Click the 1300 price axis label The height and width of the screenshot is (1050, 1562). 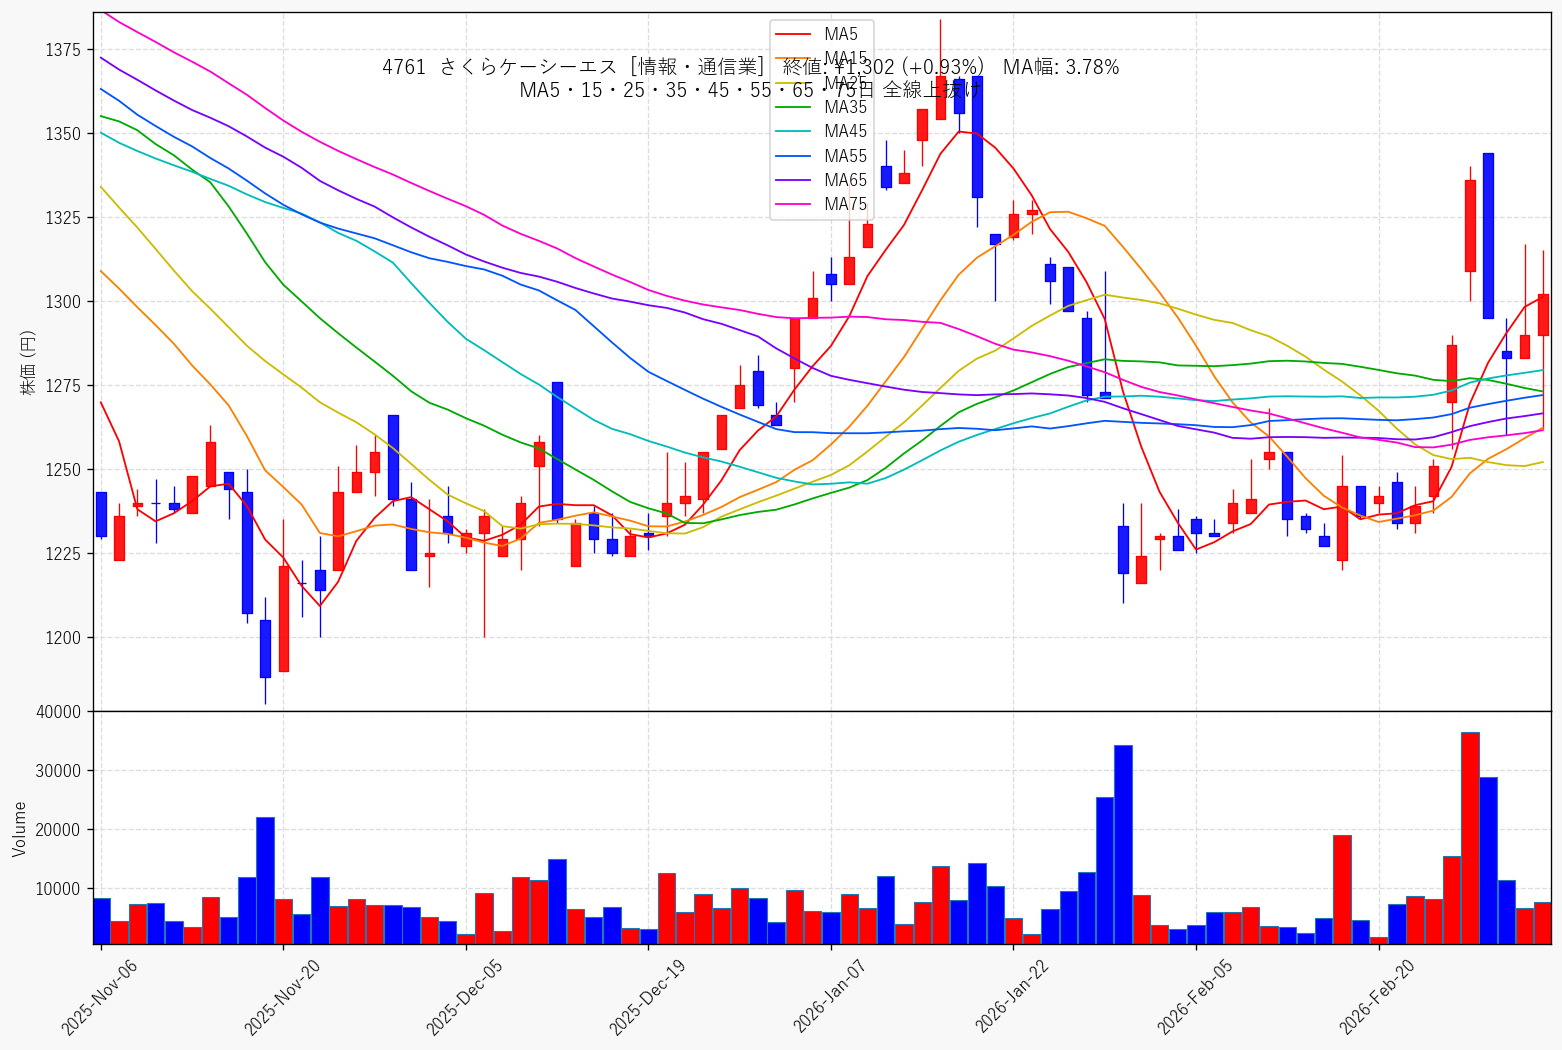coord(64,301)
